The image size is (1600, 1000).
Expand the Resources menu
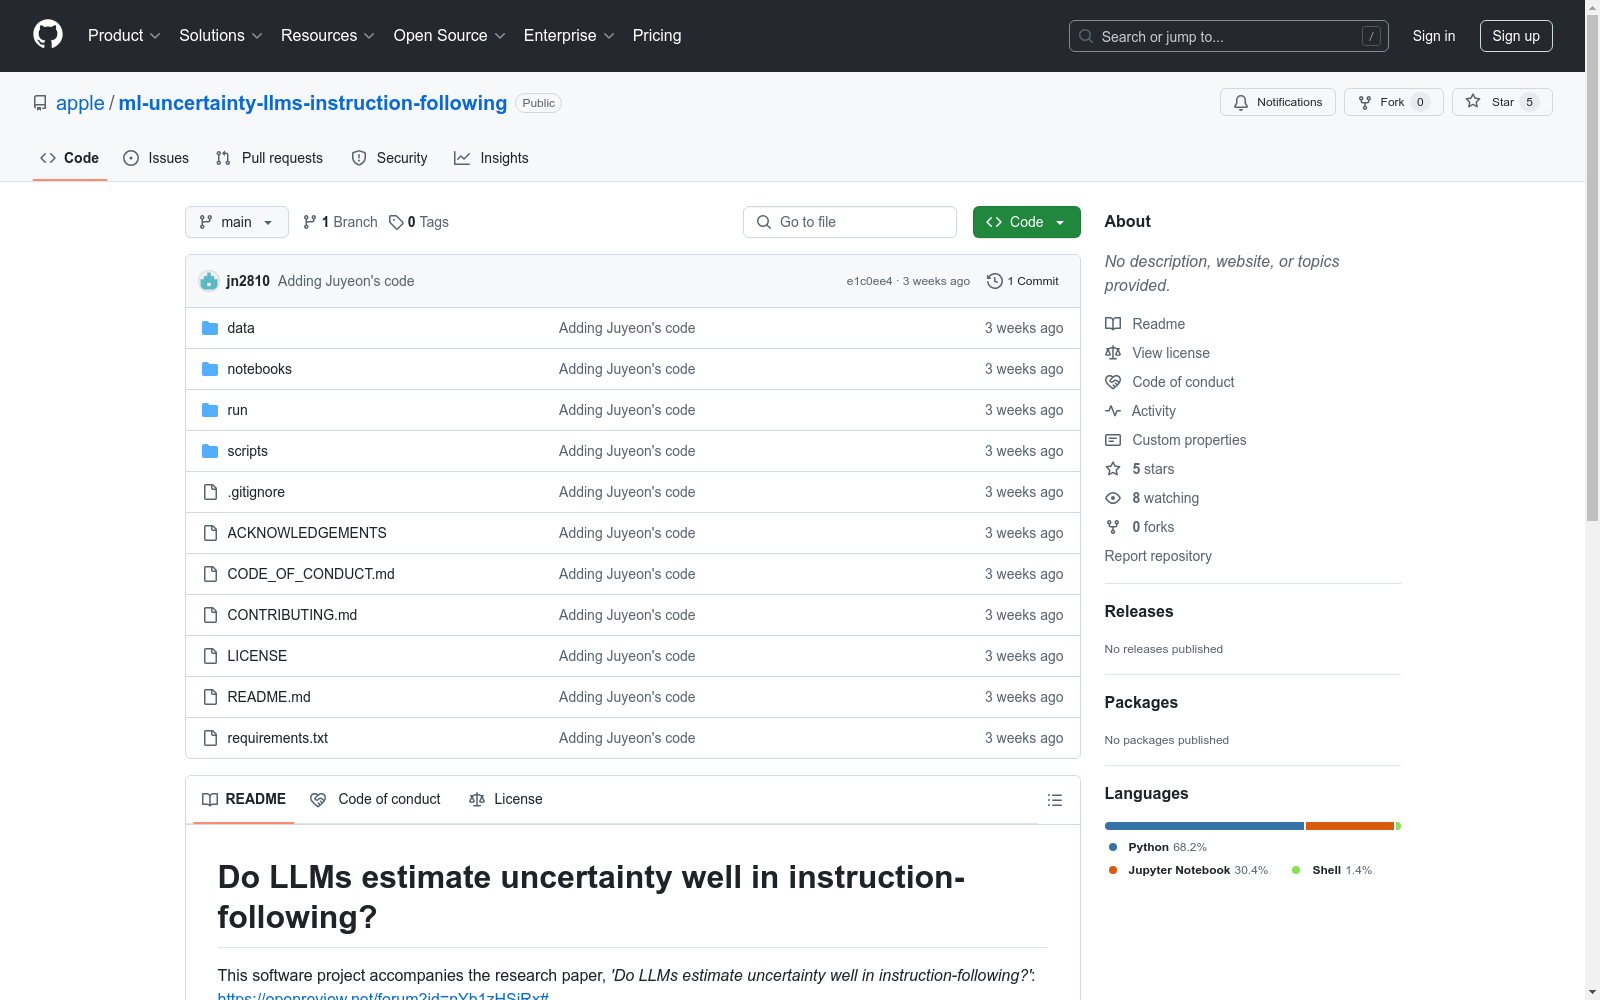pos(328,36)
